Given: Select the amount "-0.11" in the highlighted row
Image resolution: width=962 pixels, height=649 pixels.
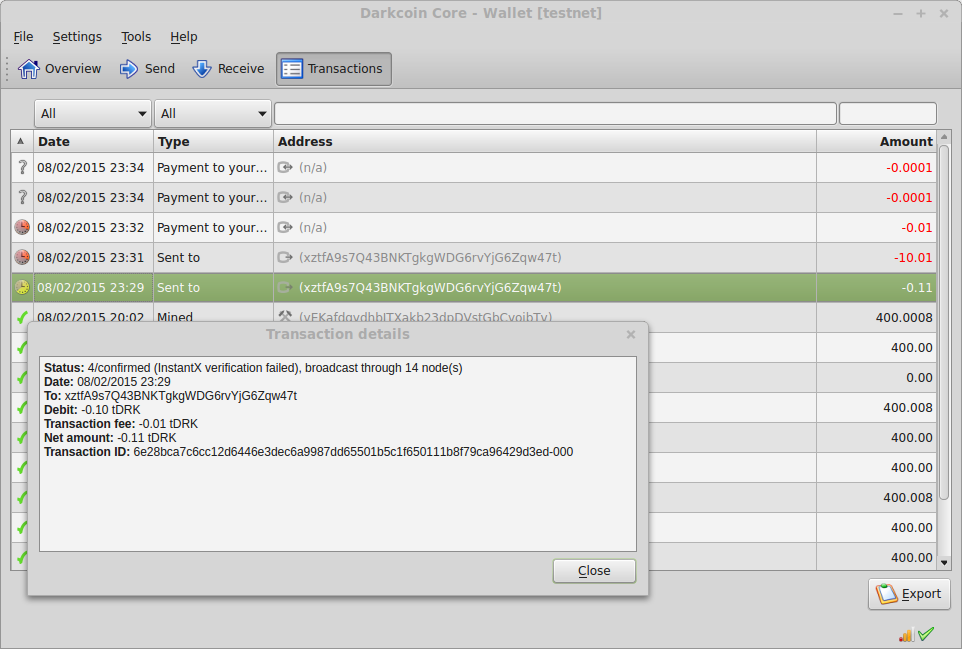Looking at the screenshot, I should pyautogui.click(x=917, y=288).
